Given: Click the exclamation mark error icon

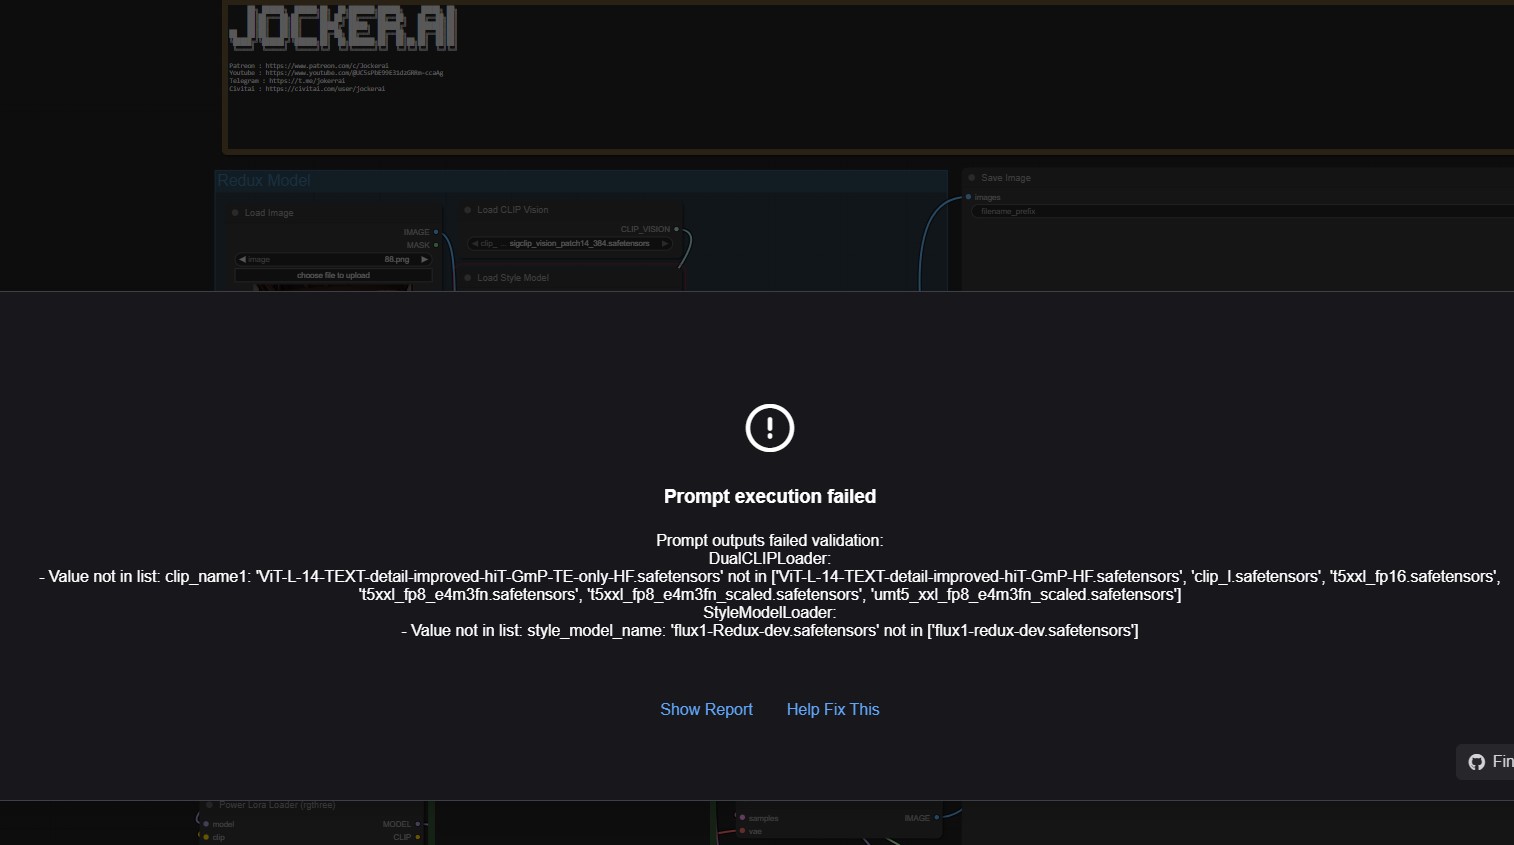Looking at the screenshot, I should pos(770,428).
